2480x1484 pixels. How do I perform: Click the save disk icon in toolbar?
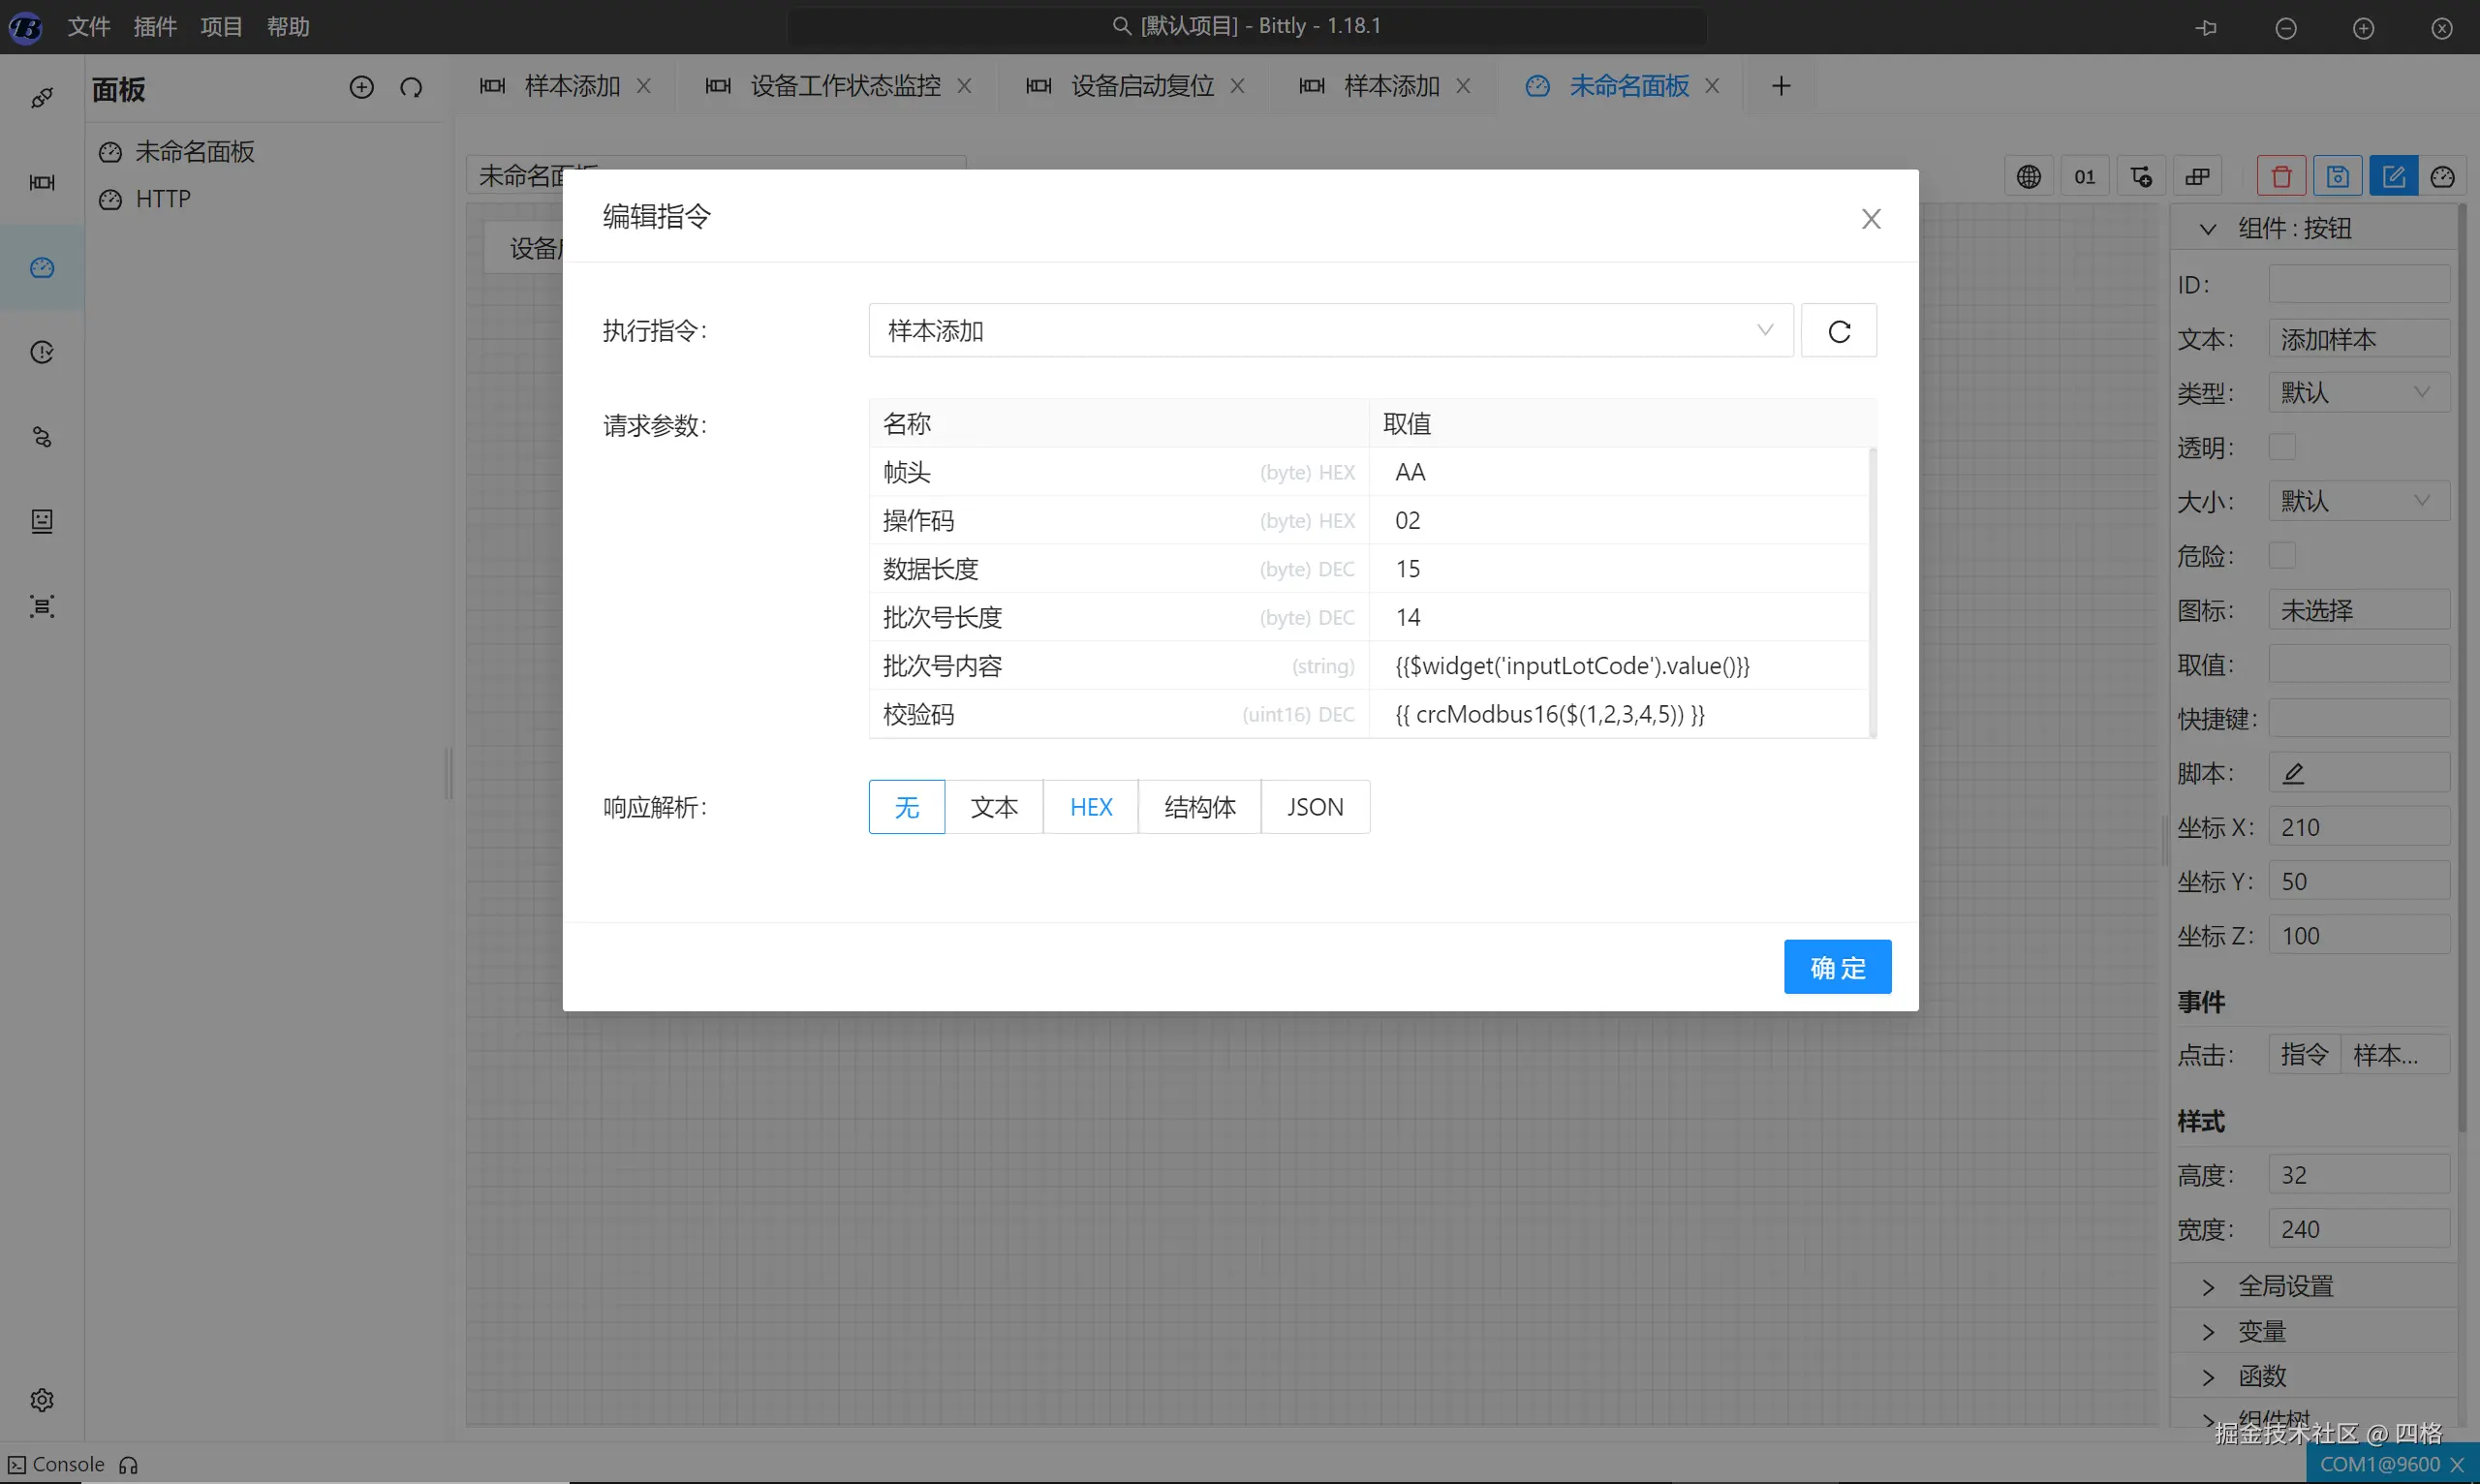[2337, 177]
